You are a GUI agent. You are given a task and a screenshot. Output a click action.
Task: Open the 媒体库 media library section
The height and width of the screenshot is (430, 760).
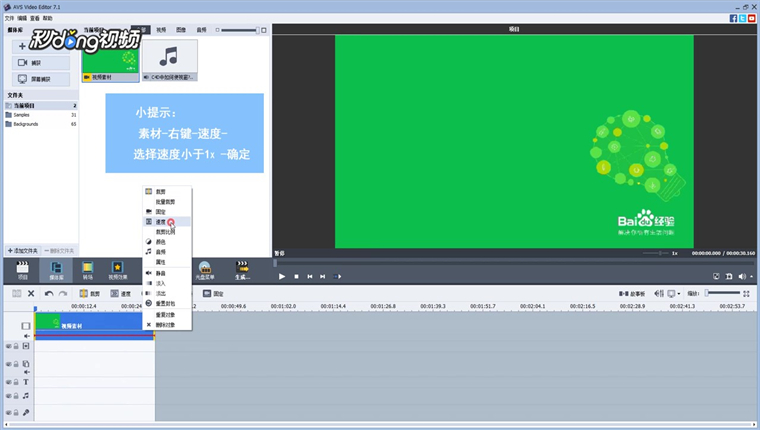click(x=56, y=270)
